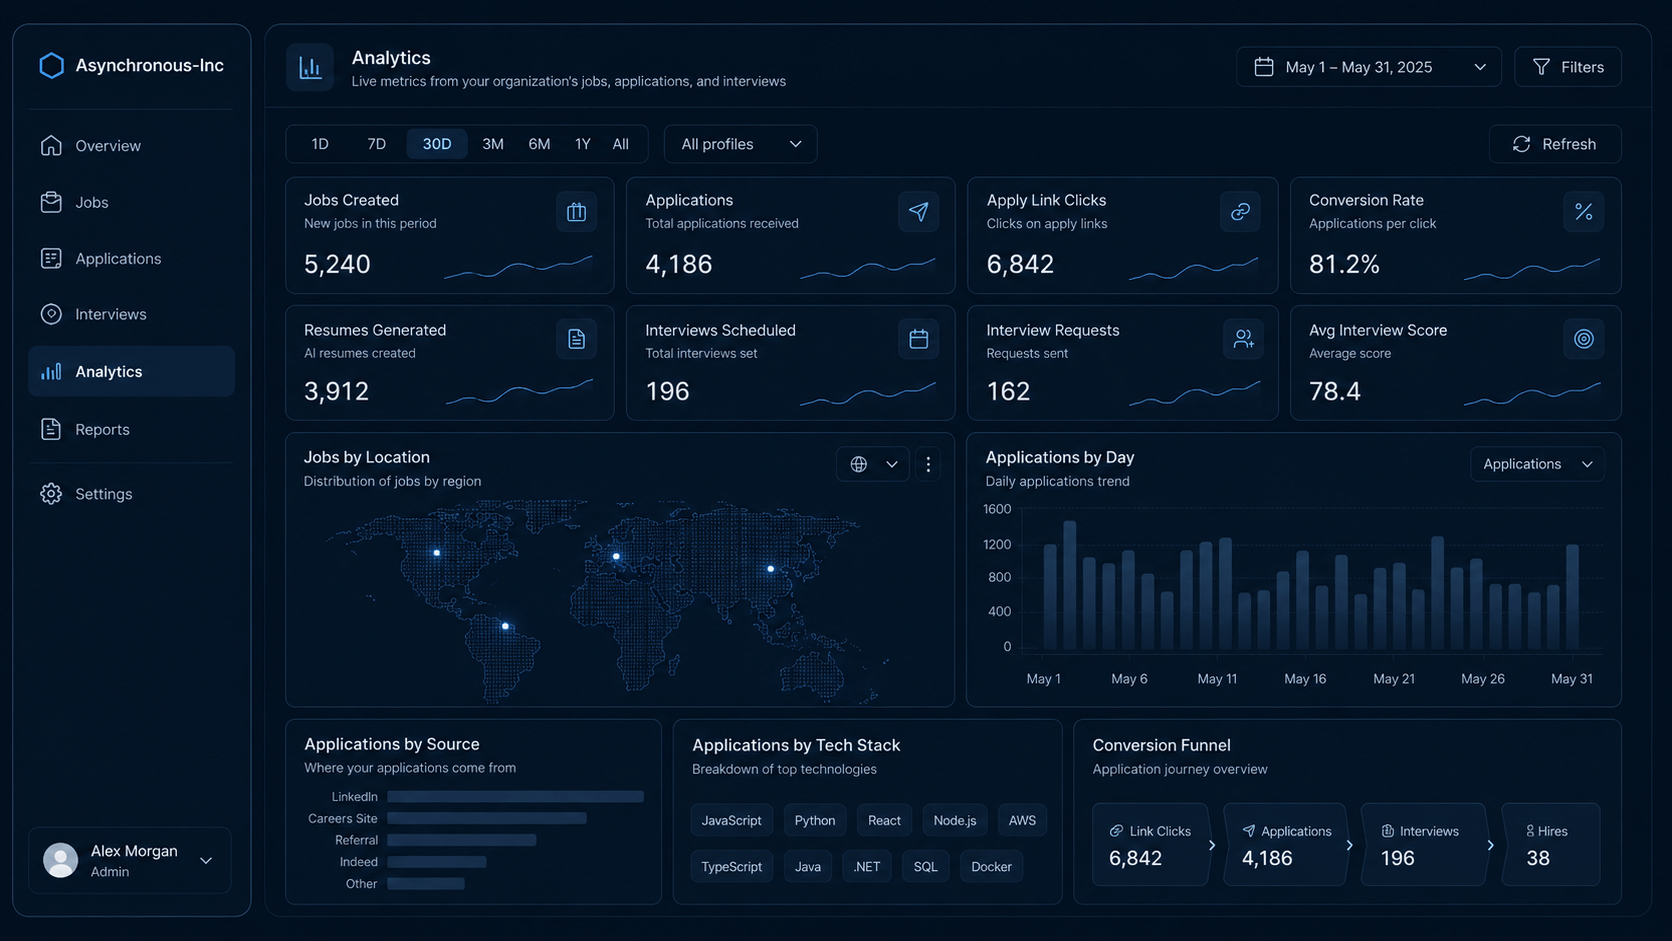This screenshot has width=1672, height=941.
Task: Click the Analytics bar chart header icon
Action: [x=310, y=68]
